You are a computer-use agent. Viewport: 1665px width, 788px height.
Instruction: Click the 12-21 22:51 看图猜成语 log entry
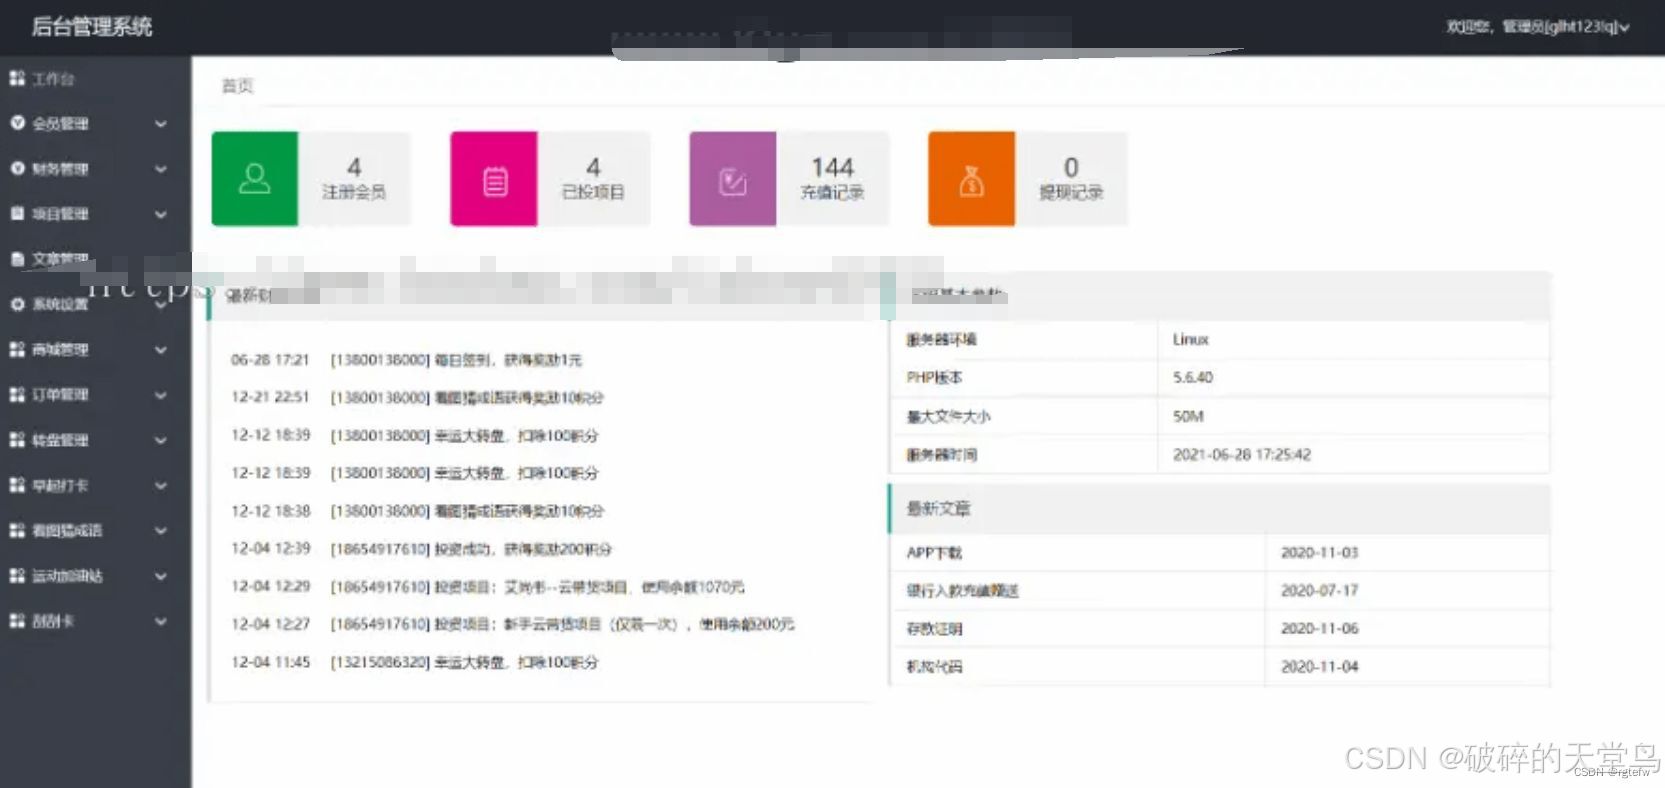(417, 397)
